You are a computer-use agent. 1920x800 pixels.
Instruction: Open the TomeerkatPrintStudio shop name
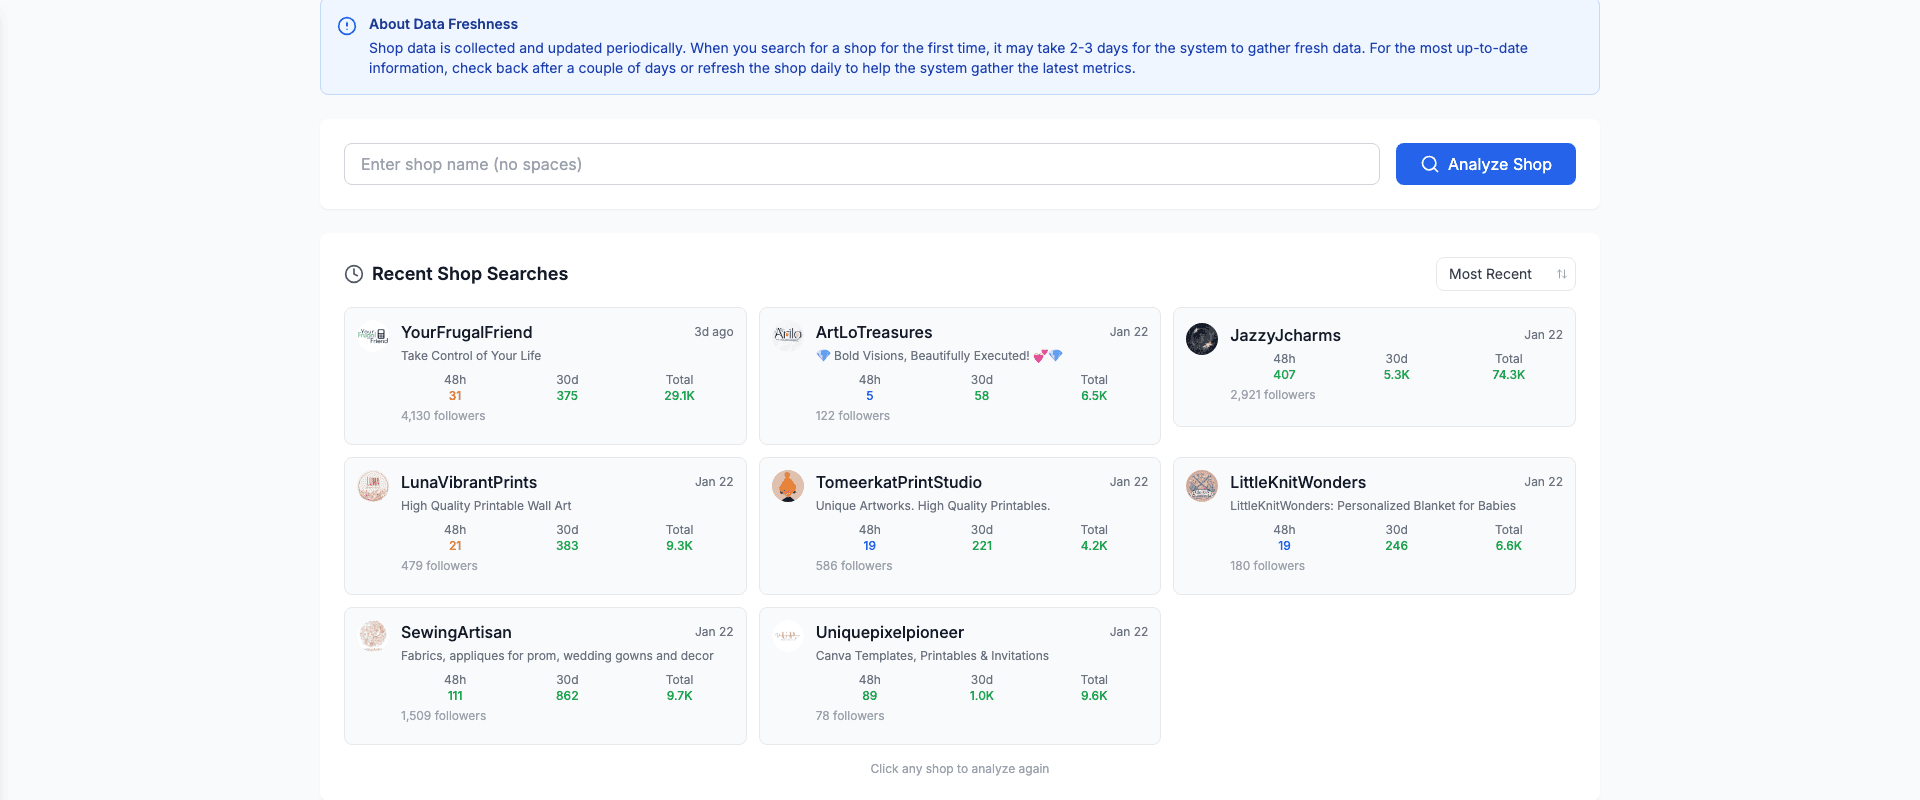pos(899,482)
